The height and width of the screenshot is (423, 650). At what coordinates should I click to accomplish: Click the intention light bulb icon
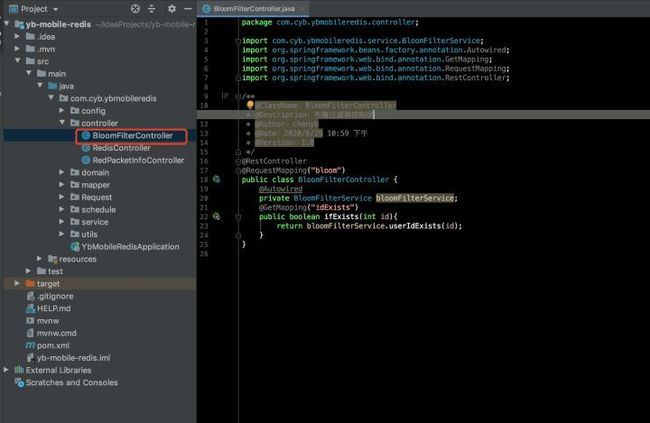[250, 105]
